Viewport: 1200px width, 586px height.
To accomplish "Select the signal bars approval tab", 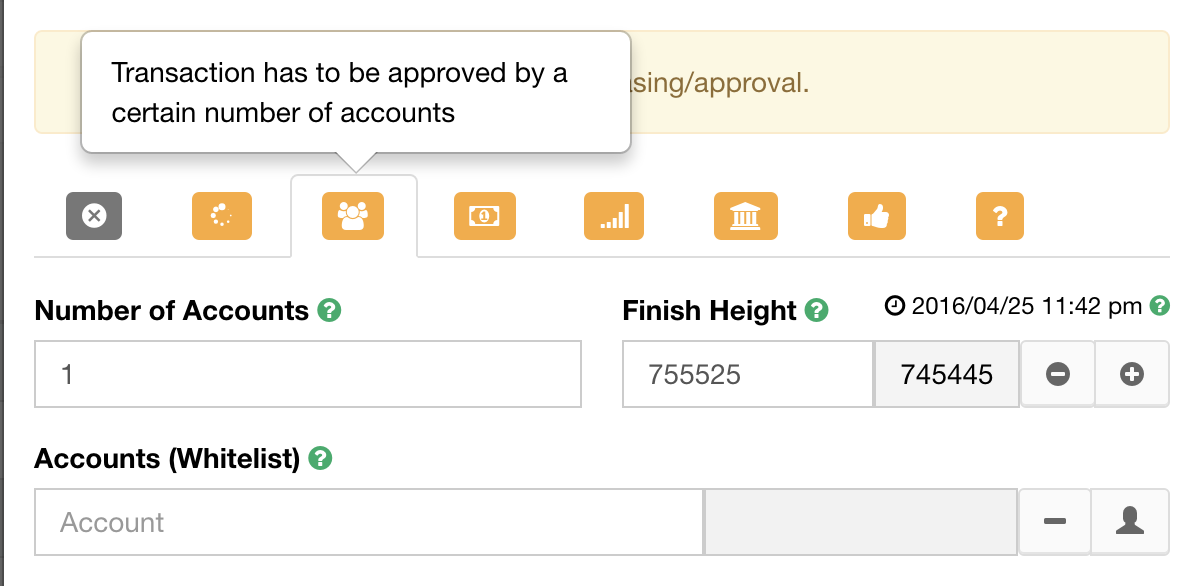I will tap(614, 215).
